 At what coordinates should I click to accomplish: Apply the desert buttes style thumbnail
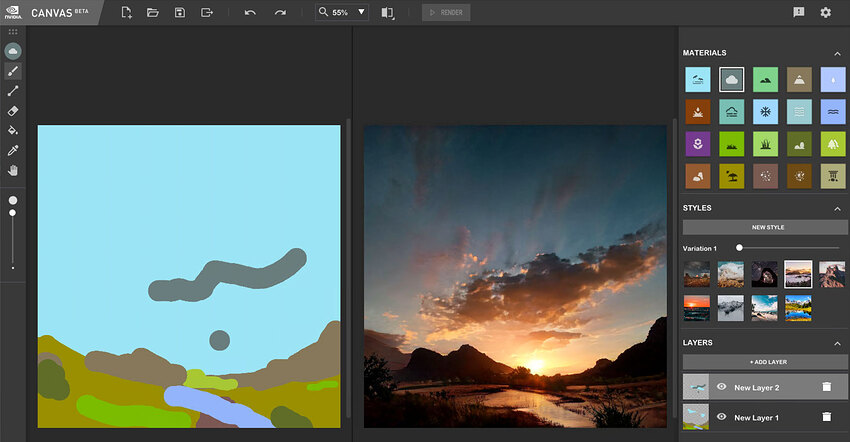coord(697,274)
